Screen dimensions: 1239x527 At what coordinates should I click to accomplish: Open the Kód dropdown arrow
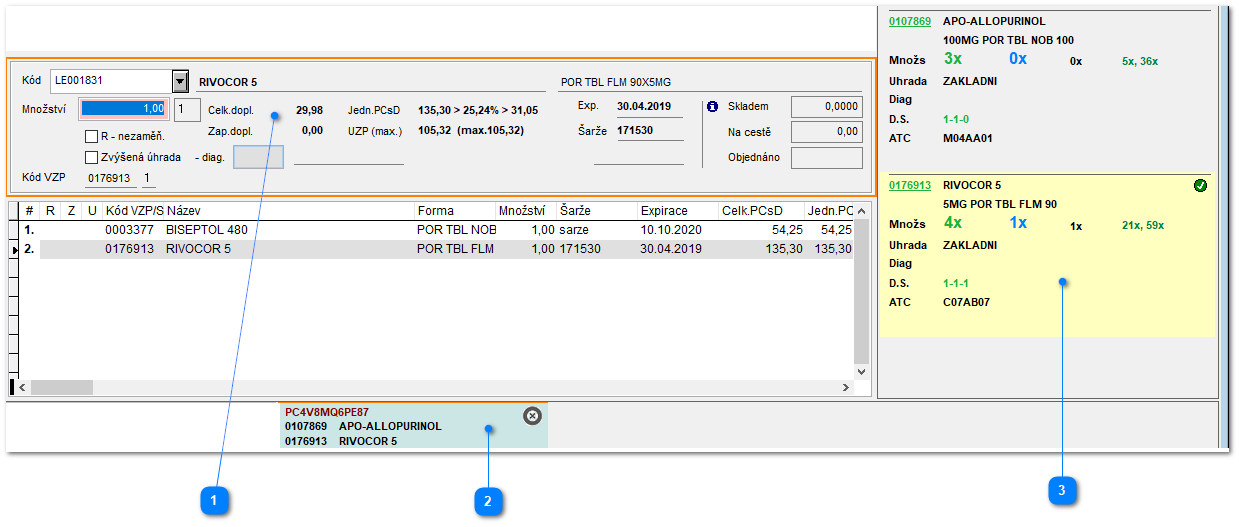coord(180,81)
